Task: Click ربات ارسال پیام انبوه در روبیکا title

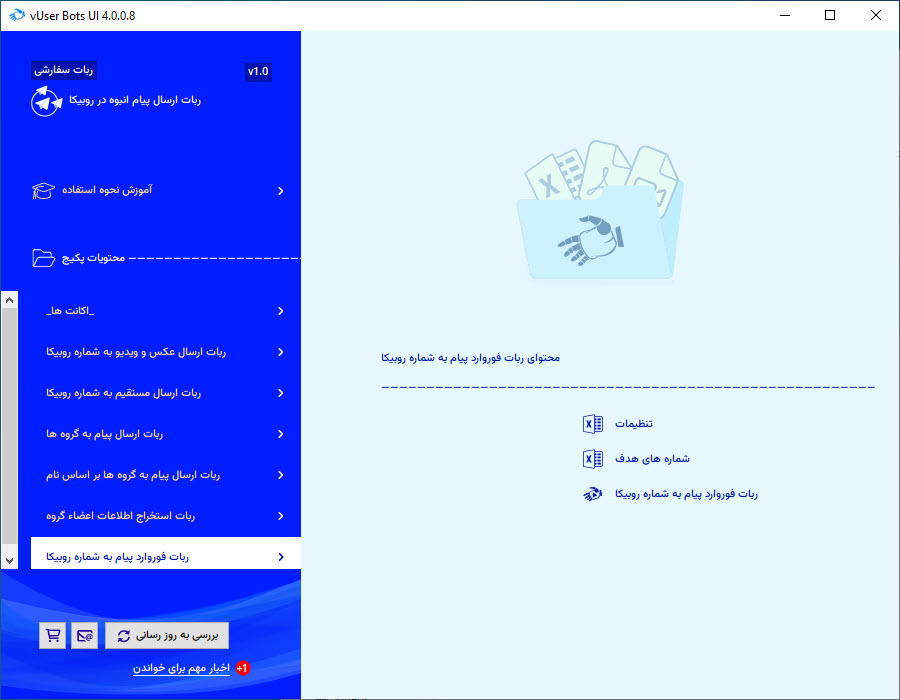Action: 135,100
